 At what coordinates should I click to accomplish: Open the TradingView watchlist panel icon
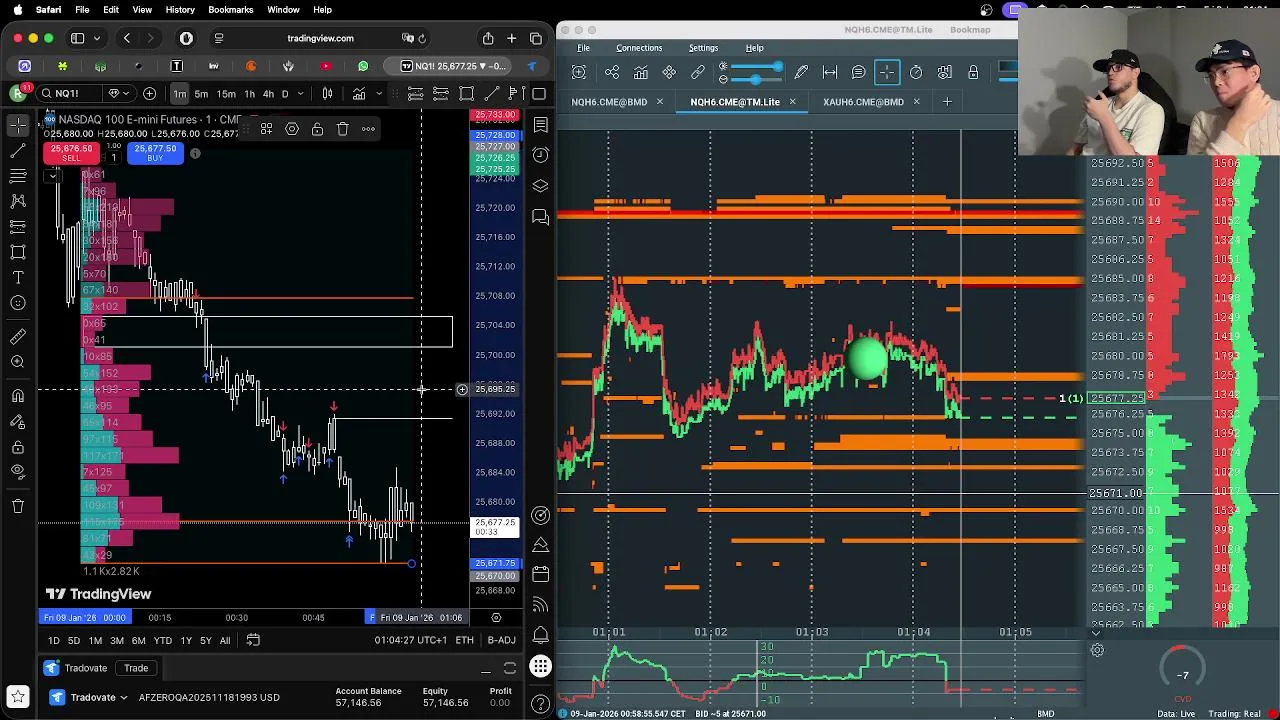(x=541, y=125)
